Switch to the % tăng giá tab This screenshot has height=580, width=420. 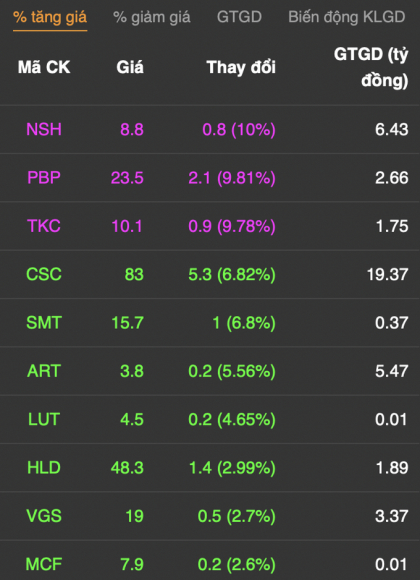point(50,17)
